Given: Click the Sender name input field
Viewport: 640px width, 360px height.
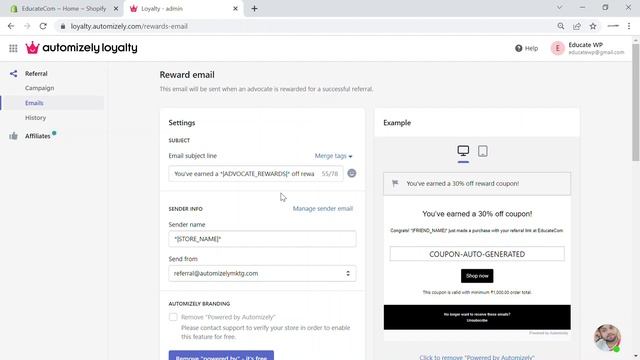Looking at the screenshot, I should [x=262, y=239].
